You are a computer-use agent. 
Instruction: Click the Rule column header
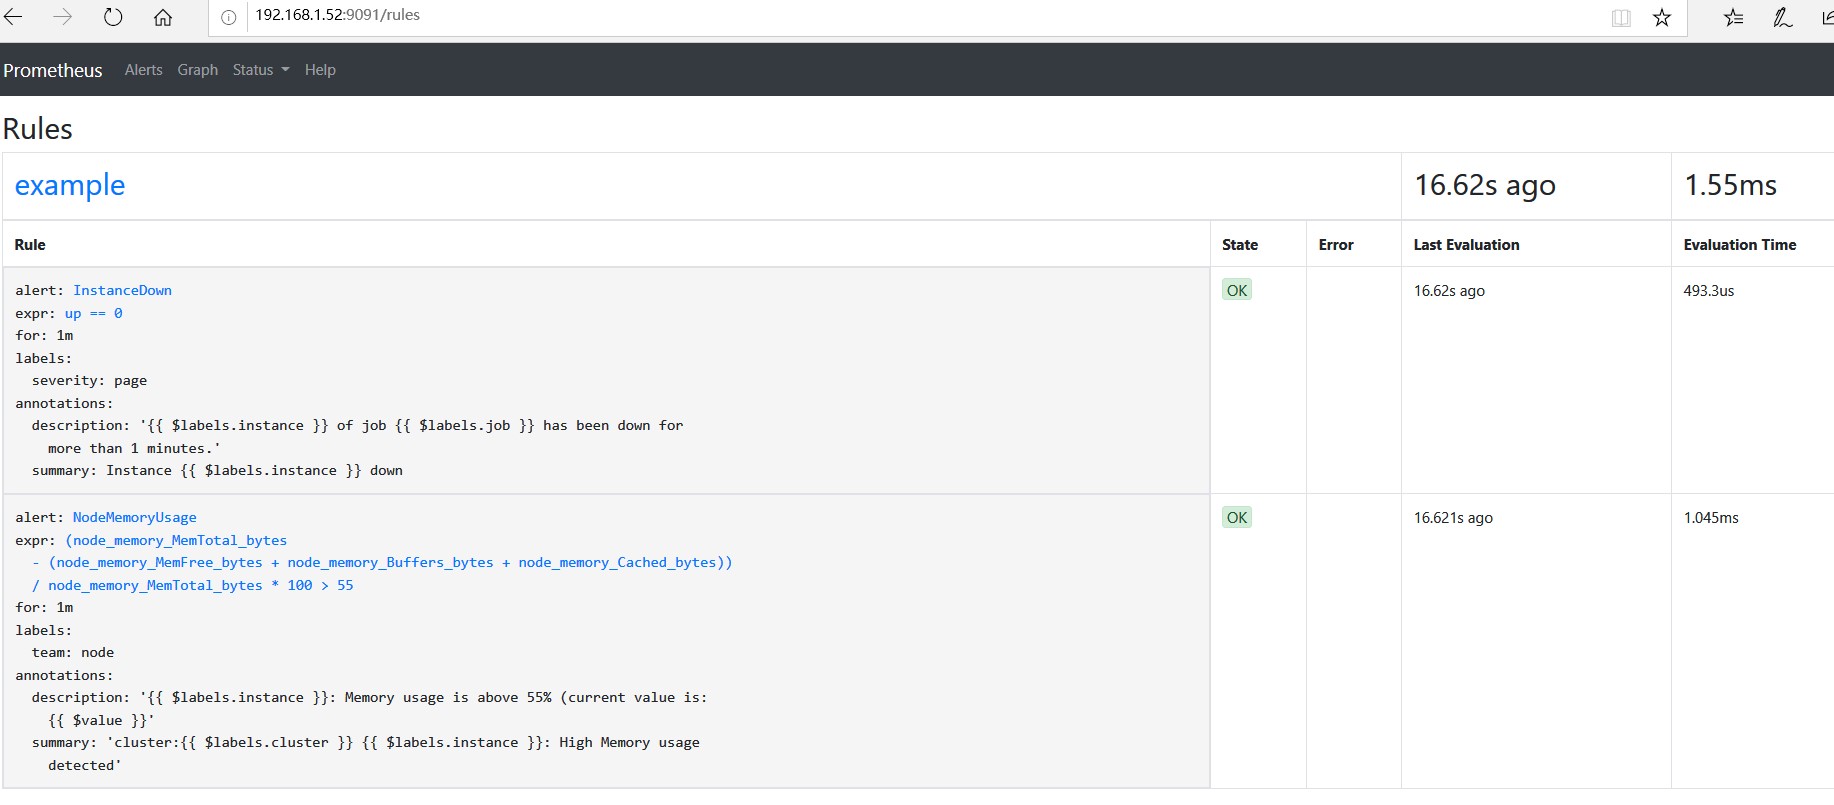pos(30,244)
